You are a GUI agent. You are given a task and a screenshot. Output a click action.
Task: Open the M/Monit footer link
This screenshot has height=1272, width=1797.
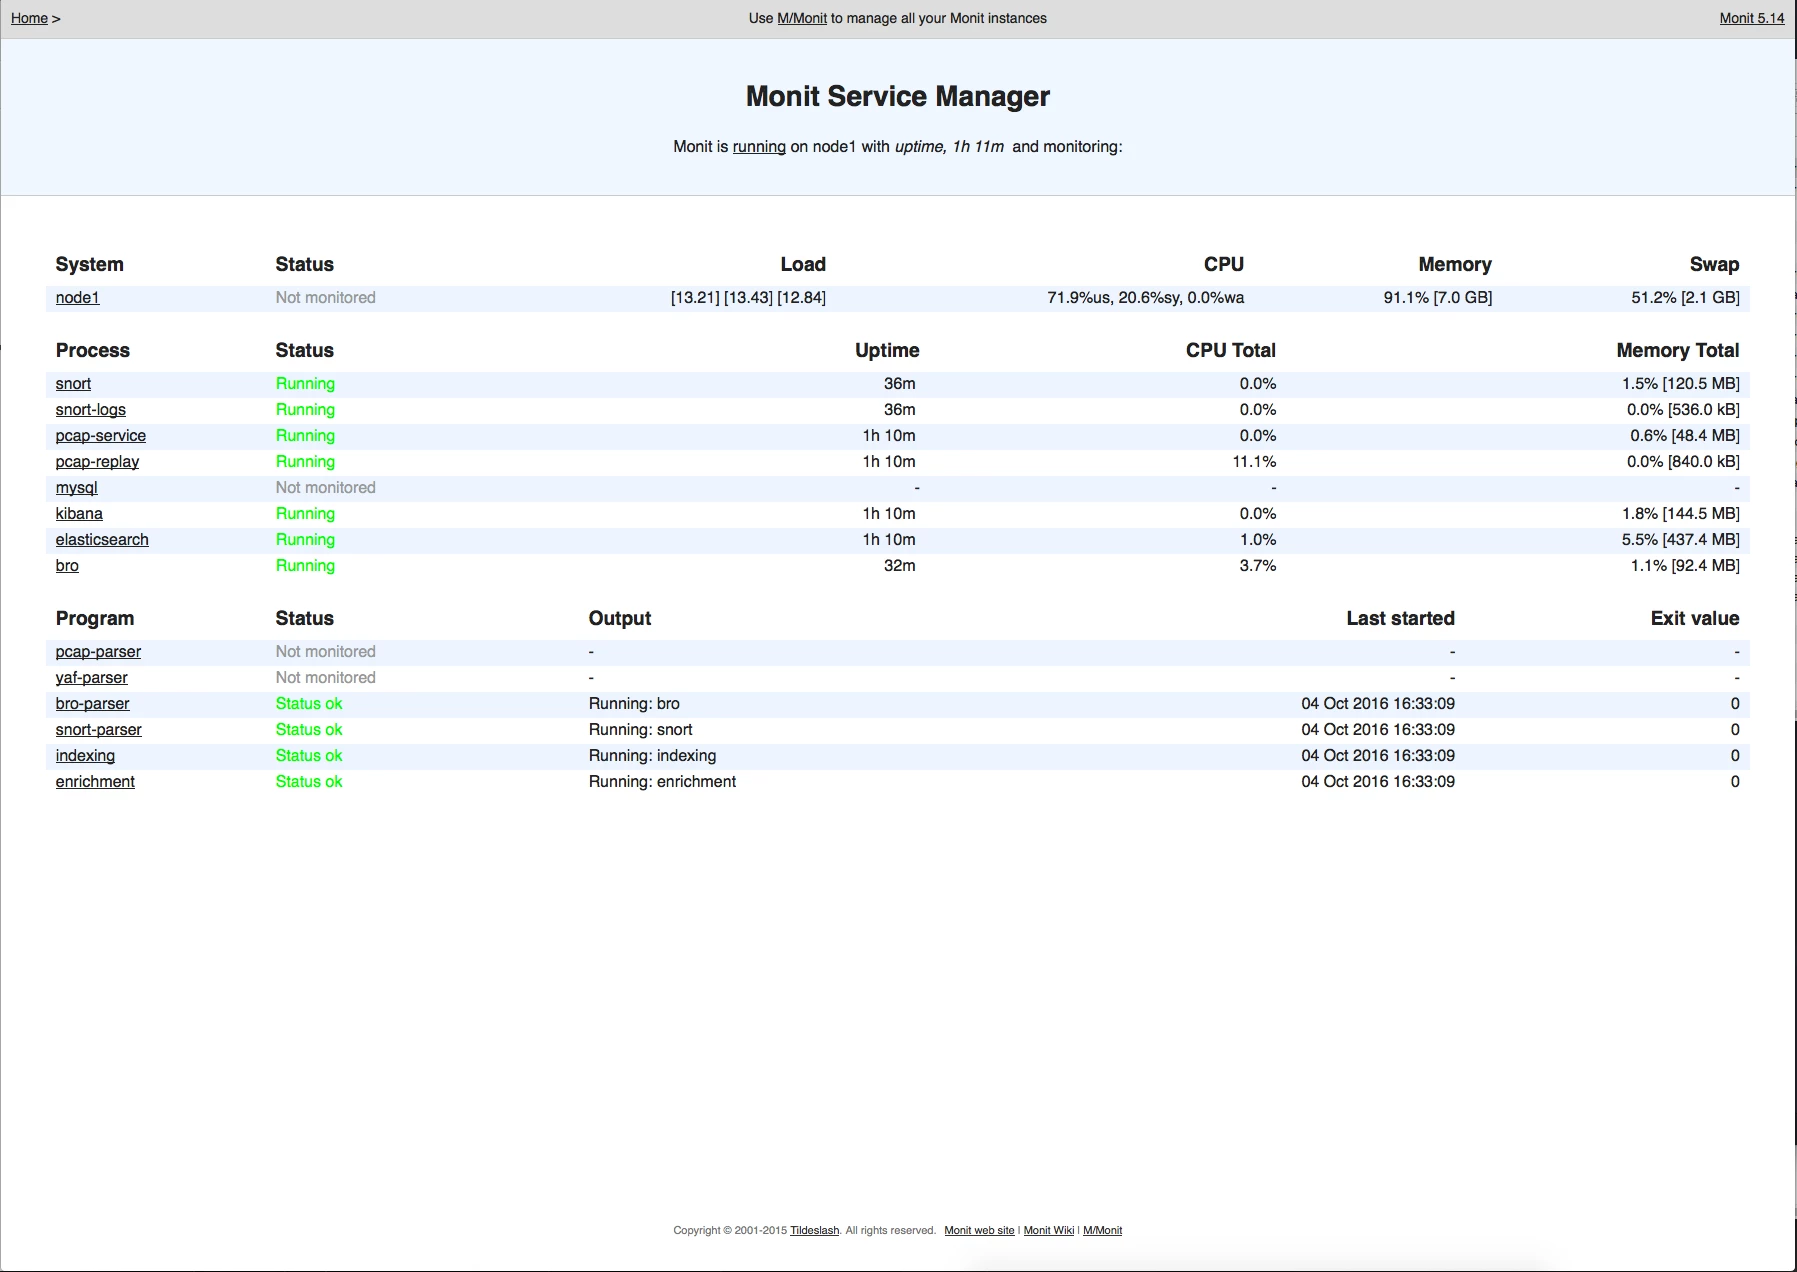pos(1102,1230)
